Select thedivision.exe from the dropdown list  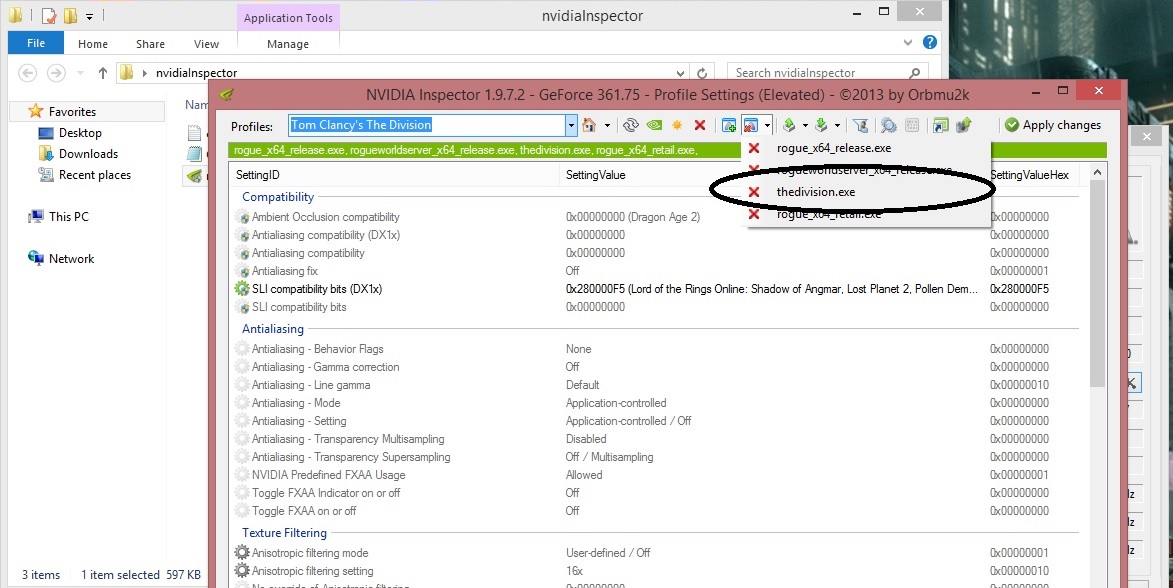[816, 191]
